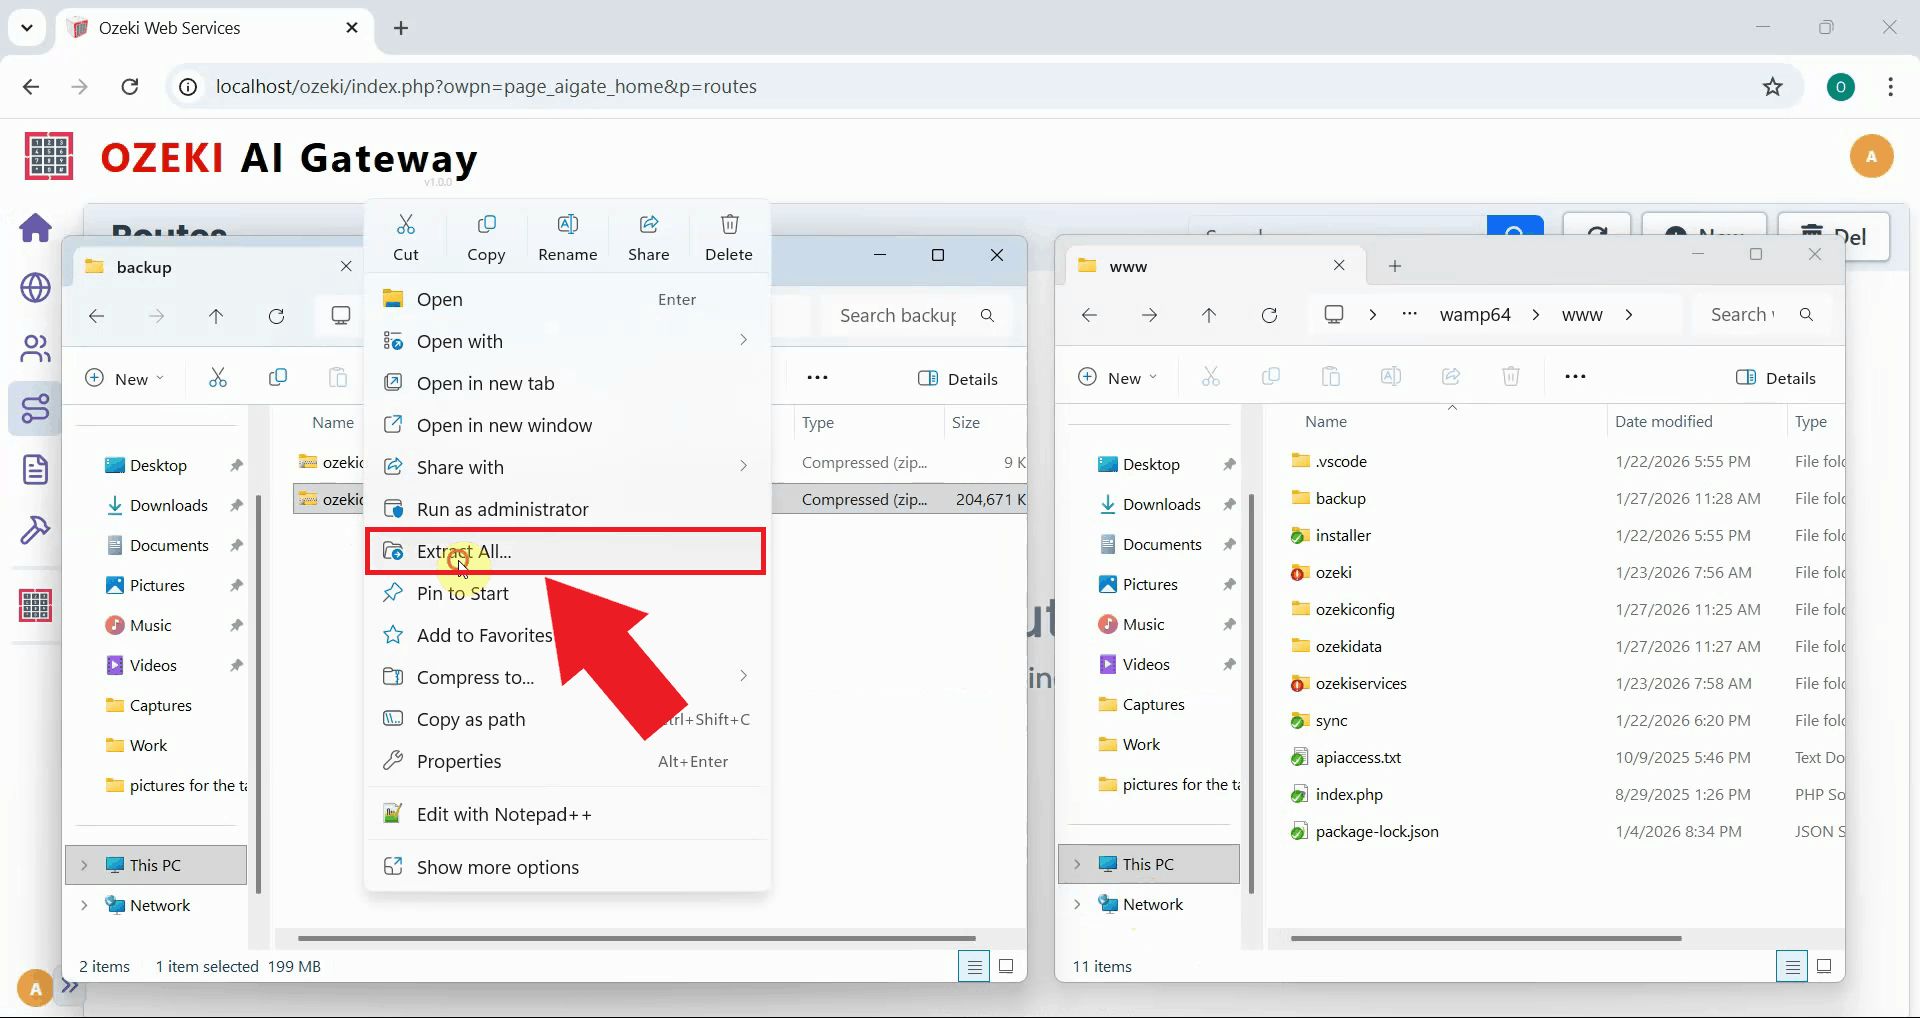Switch to the Ozeki Web Services browser tab
The width and height of the screenshot is (1920, 1018).
pos(168,27)
